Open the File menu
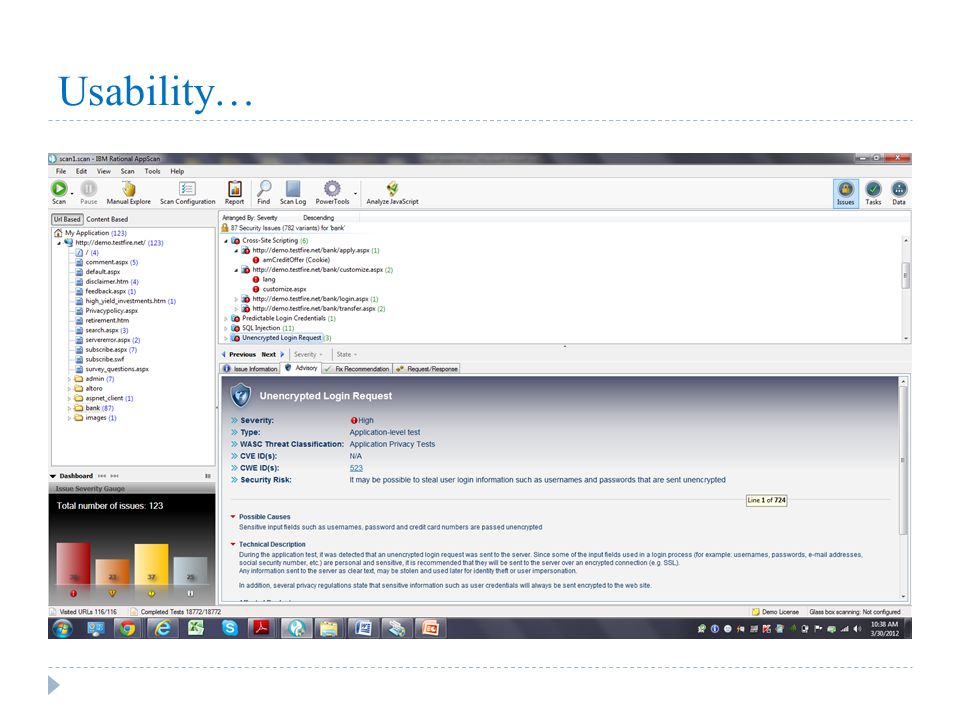 pyautogui.click(x=61, y=171)
